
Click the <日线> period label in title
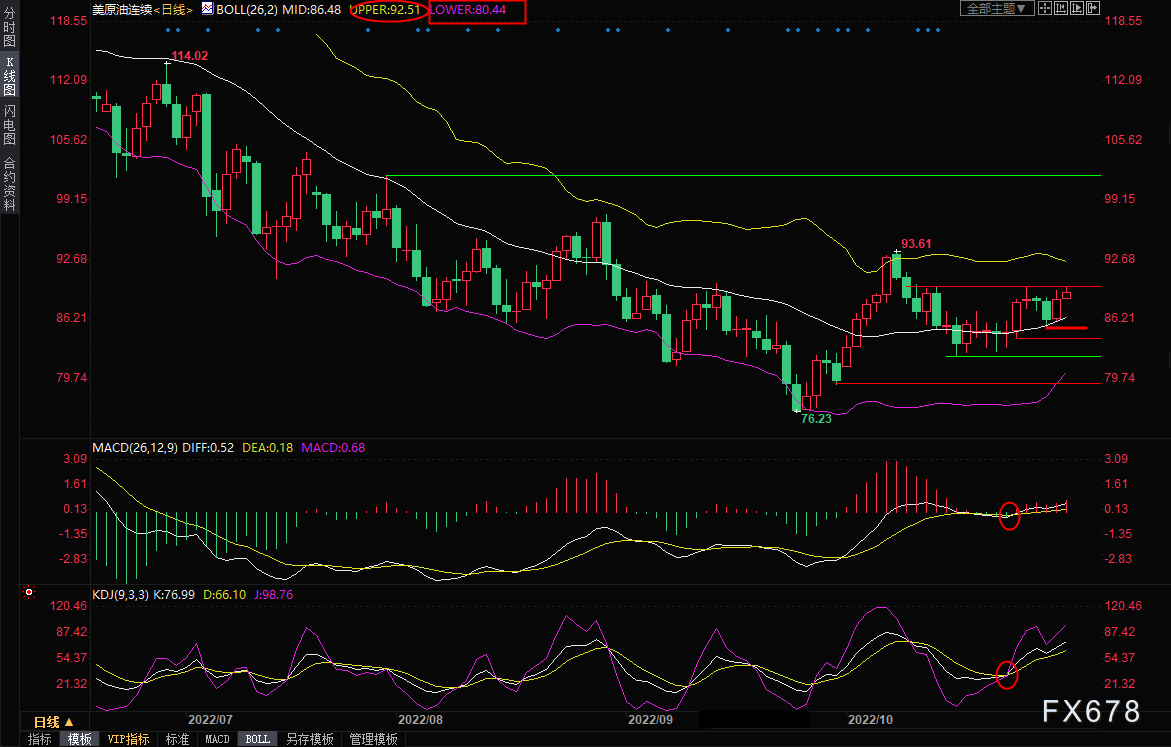point(173,9)
